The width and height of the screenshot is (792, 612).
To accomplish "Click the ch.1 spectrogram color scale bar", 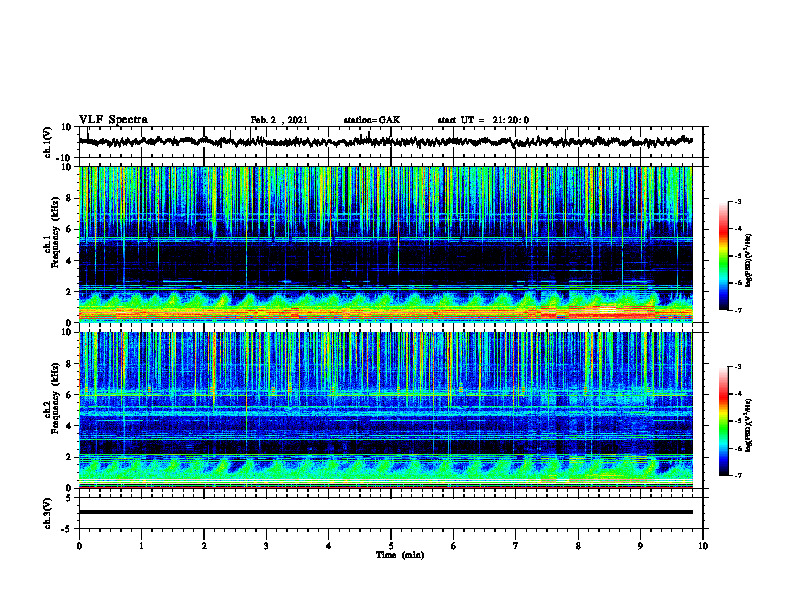I will [724, 256].
